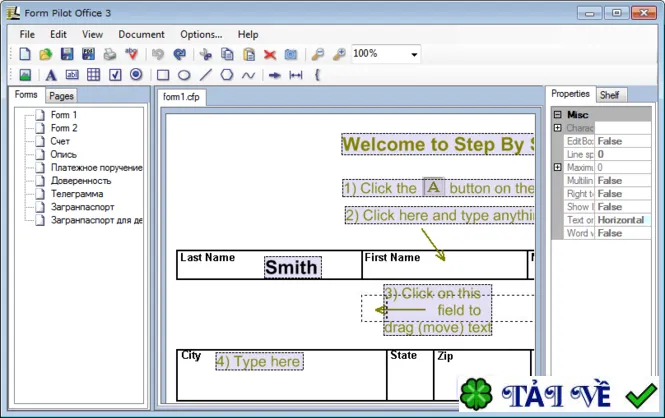Select the Curve drawing tool
Viewport: 665px width, 418px height.
coord(248,75)
